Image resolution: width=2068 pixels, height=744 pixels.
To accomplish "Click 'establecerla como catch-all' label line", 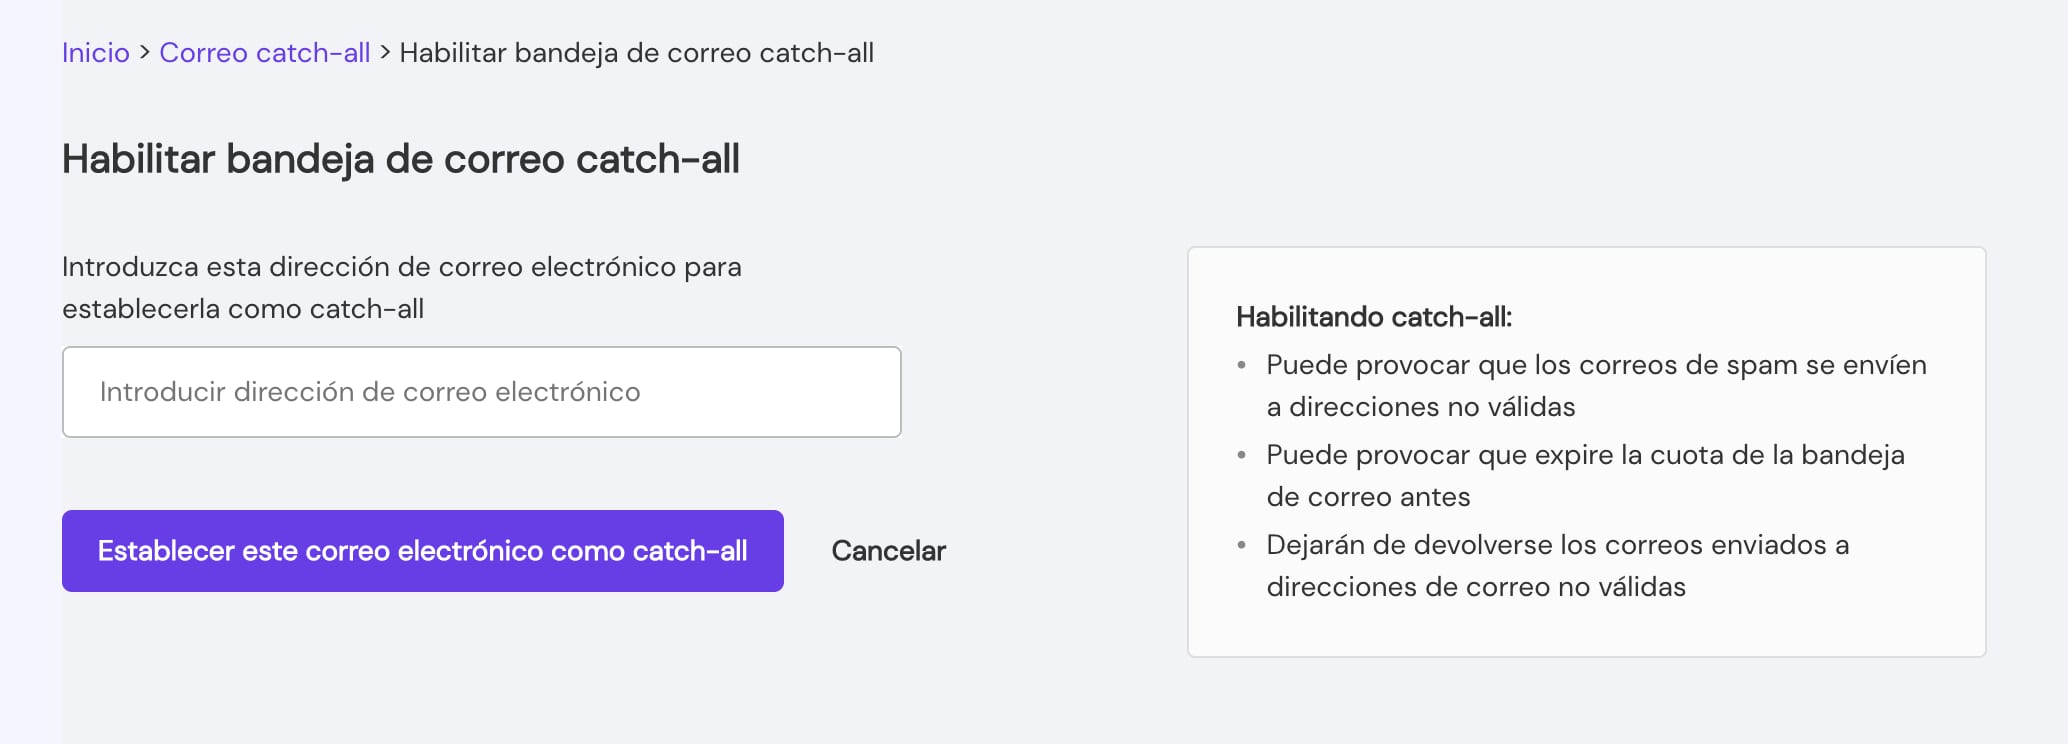I will point(243,309).
